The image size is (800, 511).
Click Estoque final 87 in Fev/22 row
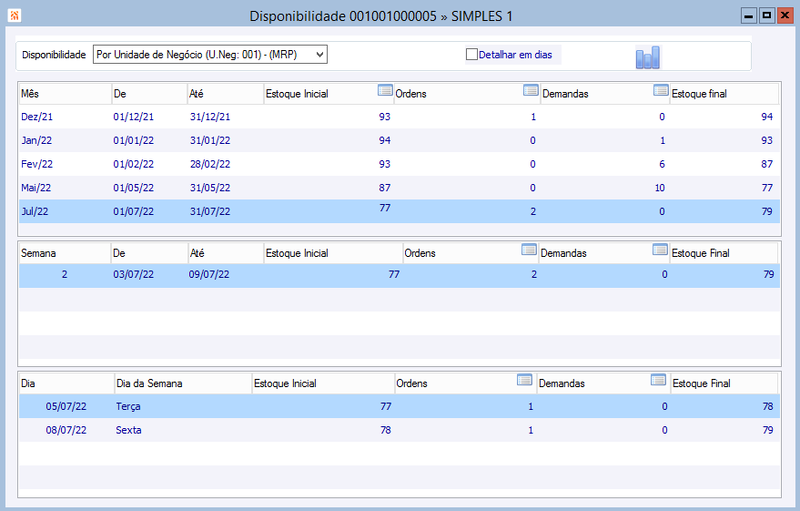pyautogui.click(x=767, y=164)
